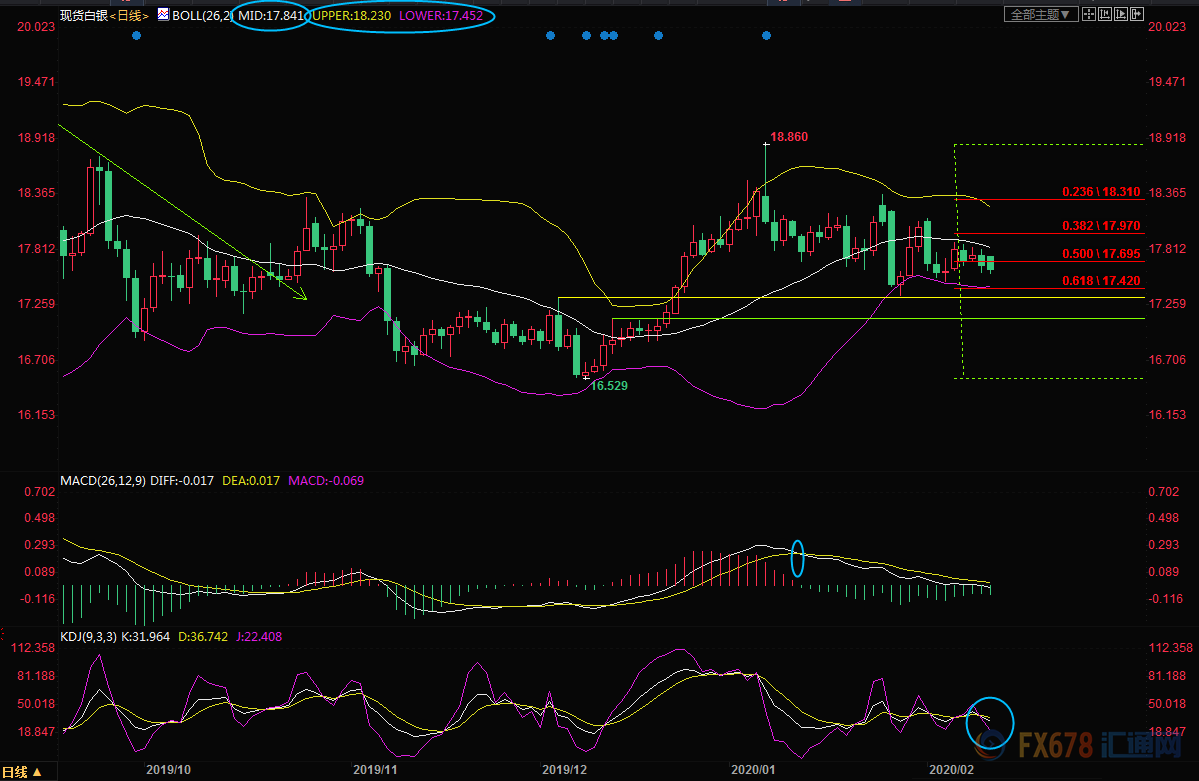Click the rightmost blue event dot
The height and width of the screenshot is (781, 1199).
766,36
